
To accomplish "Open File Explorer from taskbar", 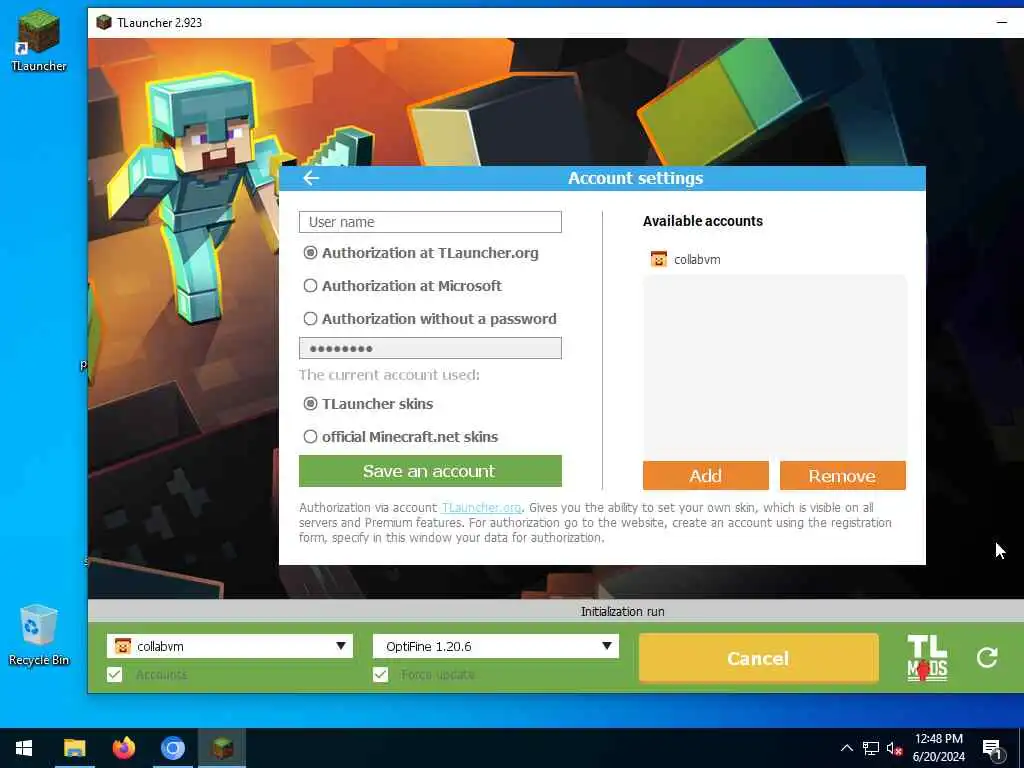I will (x=74, y=748).
